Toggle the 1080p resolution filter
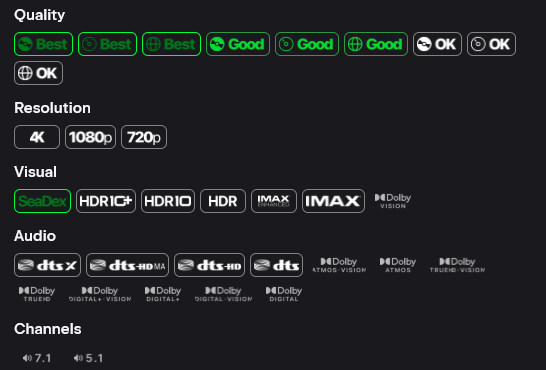The width and height of the screenshot is (546, 370). [90, 137]
